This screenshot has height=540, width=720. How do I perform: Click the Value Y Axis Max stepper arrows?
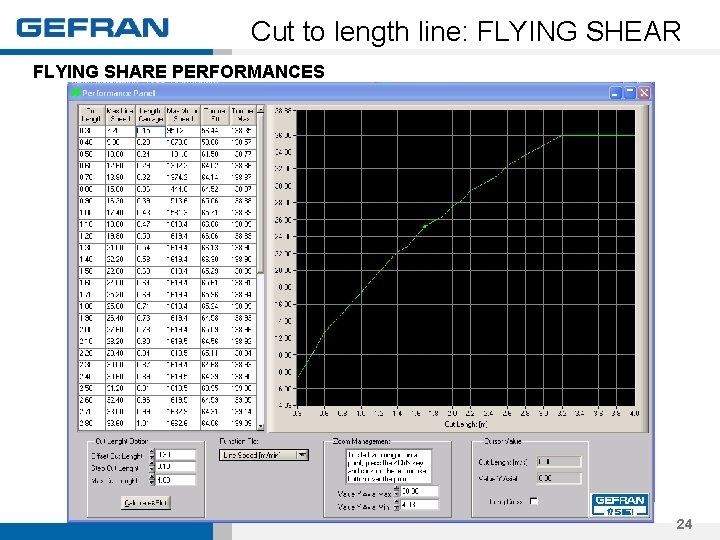click(397, 491)
